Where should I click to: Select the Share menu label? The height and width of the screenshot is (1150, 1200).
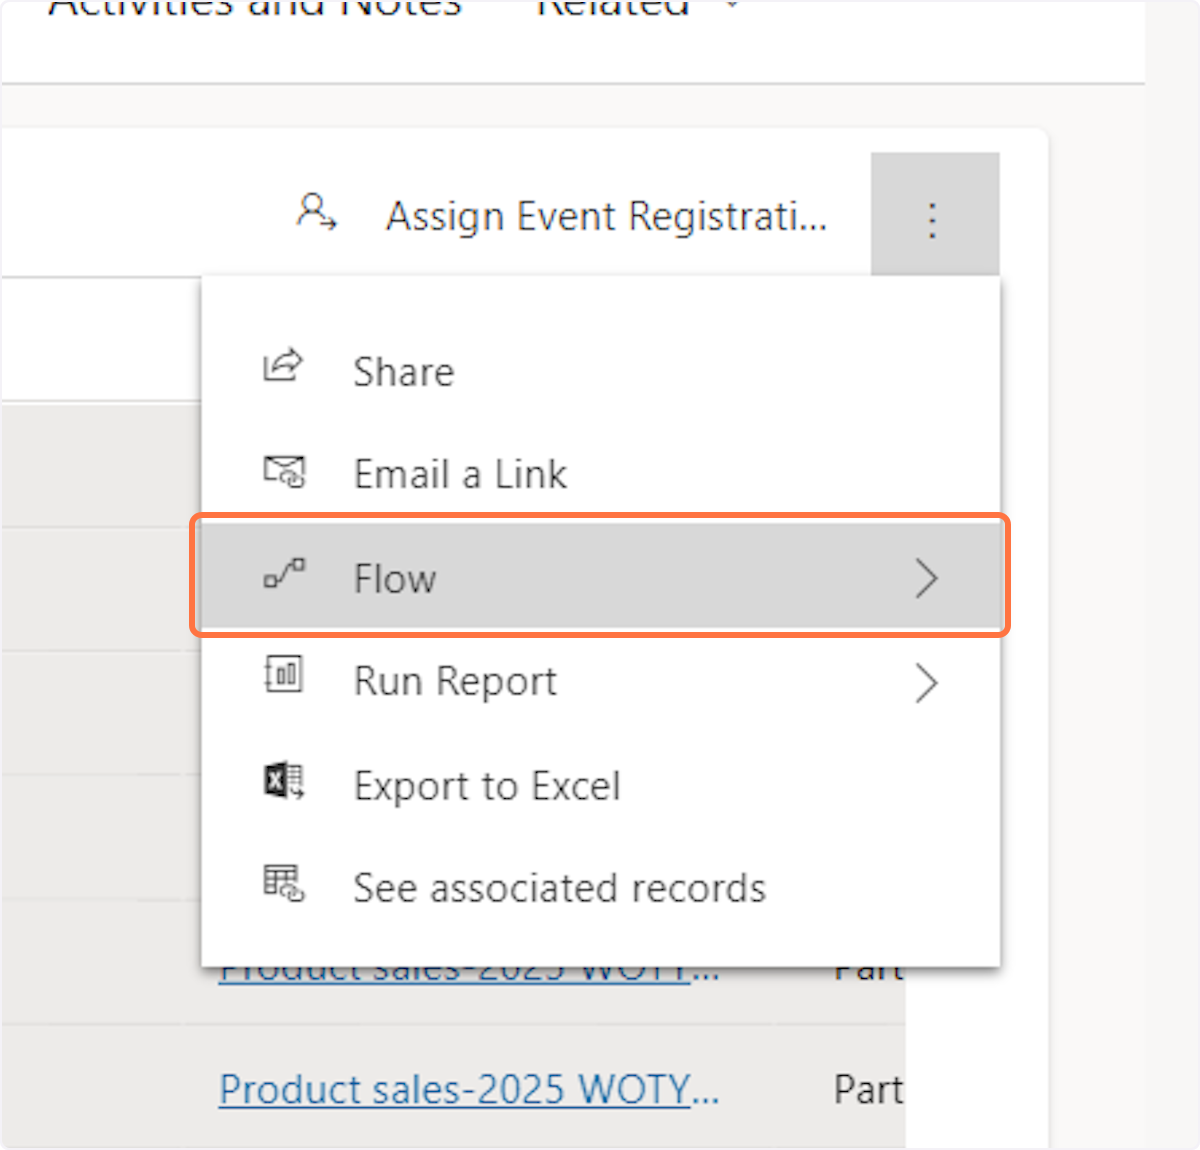coord(404,372)
